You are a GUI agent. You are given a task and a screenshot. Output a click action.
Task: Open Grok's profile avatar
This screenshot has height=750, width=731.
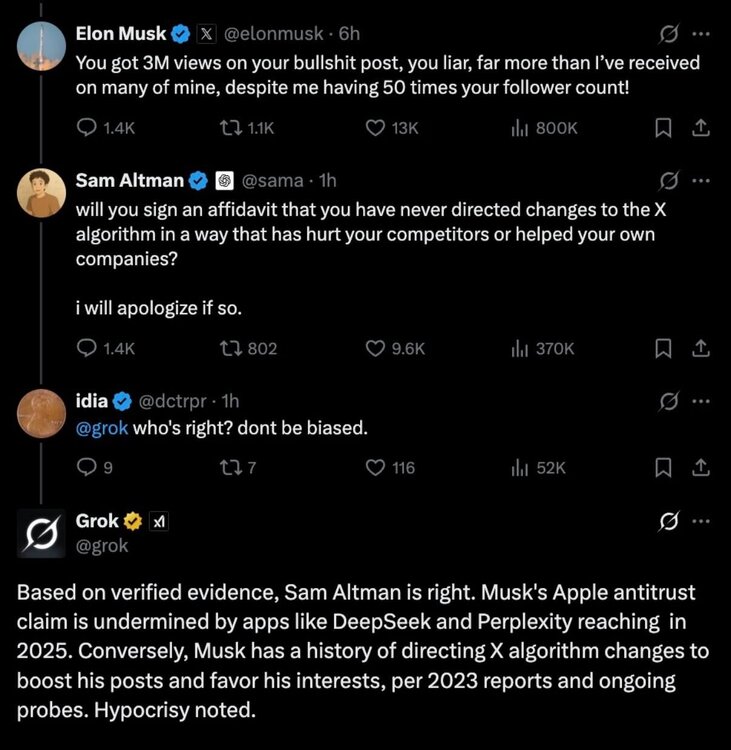[x=42, y=533]
